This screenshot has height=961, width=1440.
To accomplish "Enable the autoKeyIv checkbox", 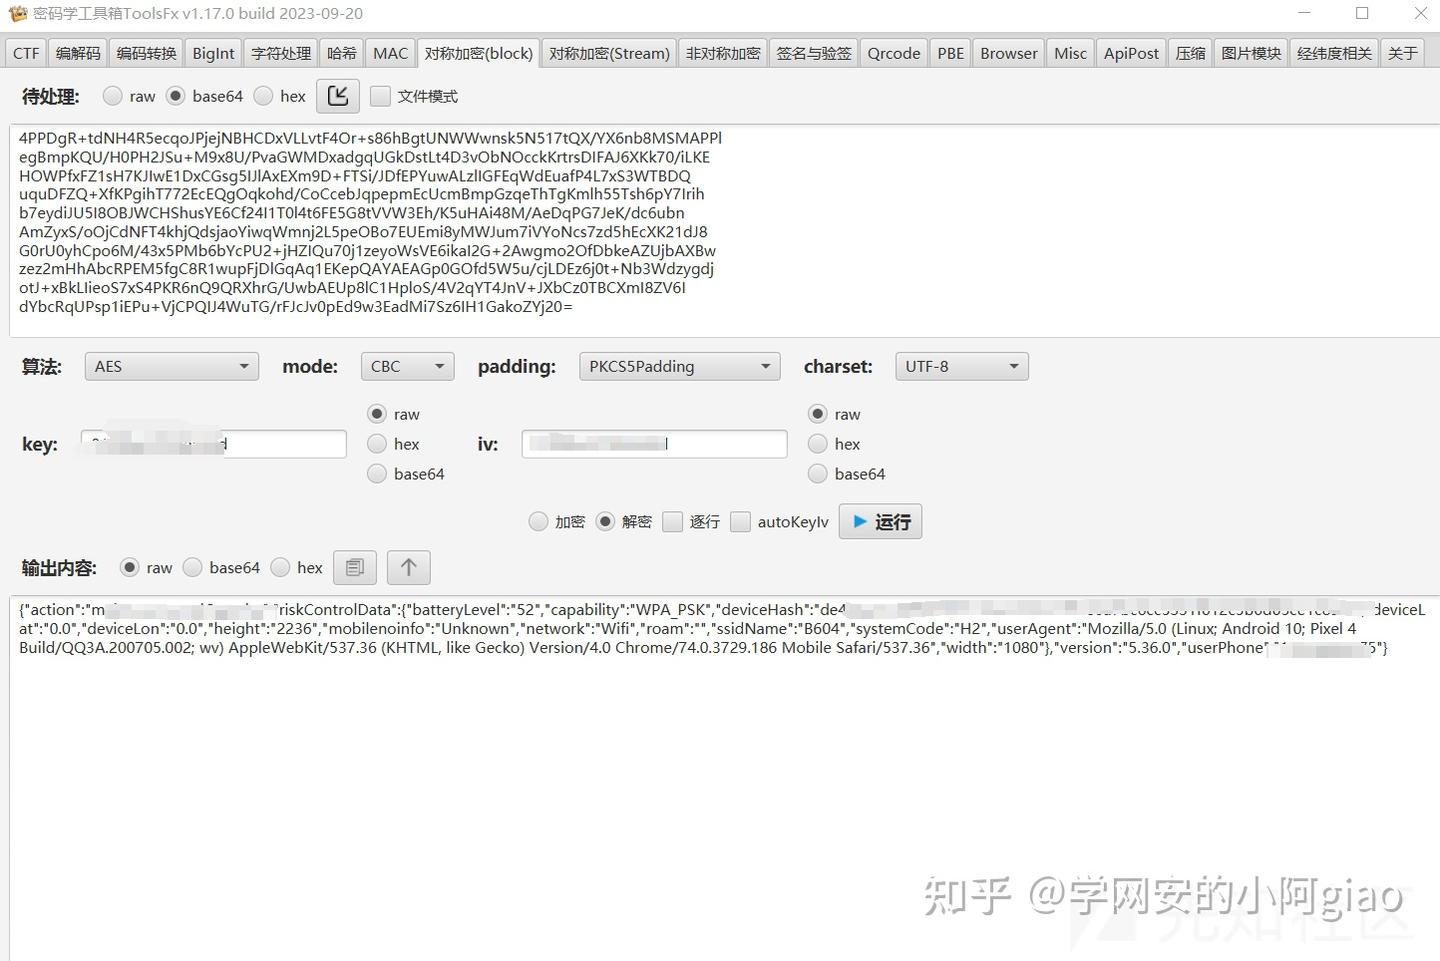I will [x=740, y=521].
